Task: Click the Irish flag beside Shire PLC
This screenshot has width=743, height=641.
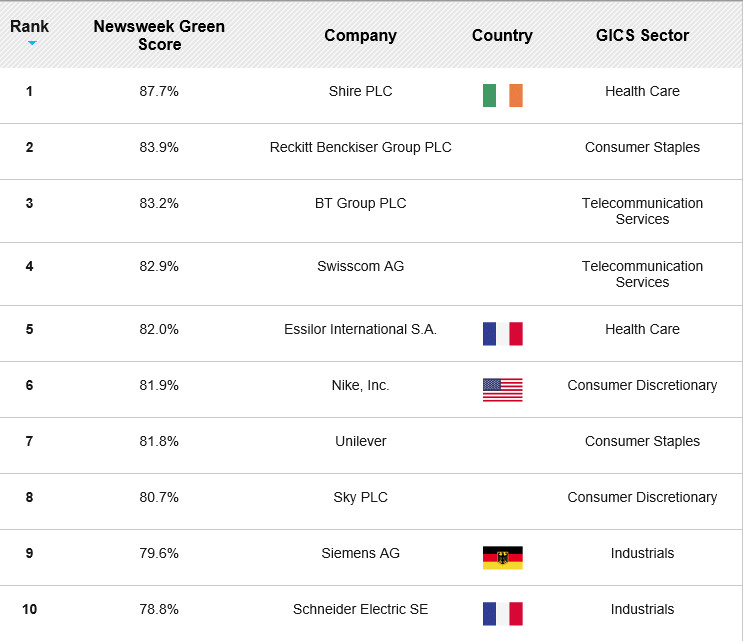Action: pyautogui.click(x=503, y=95)
